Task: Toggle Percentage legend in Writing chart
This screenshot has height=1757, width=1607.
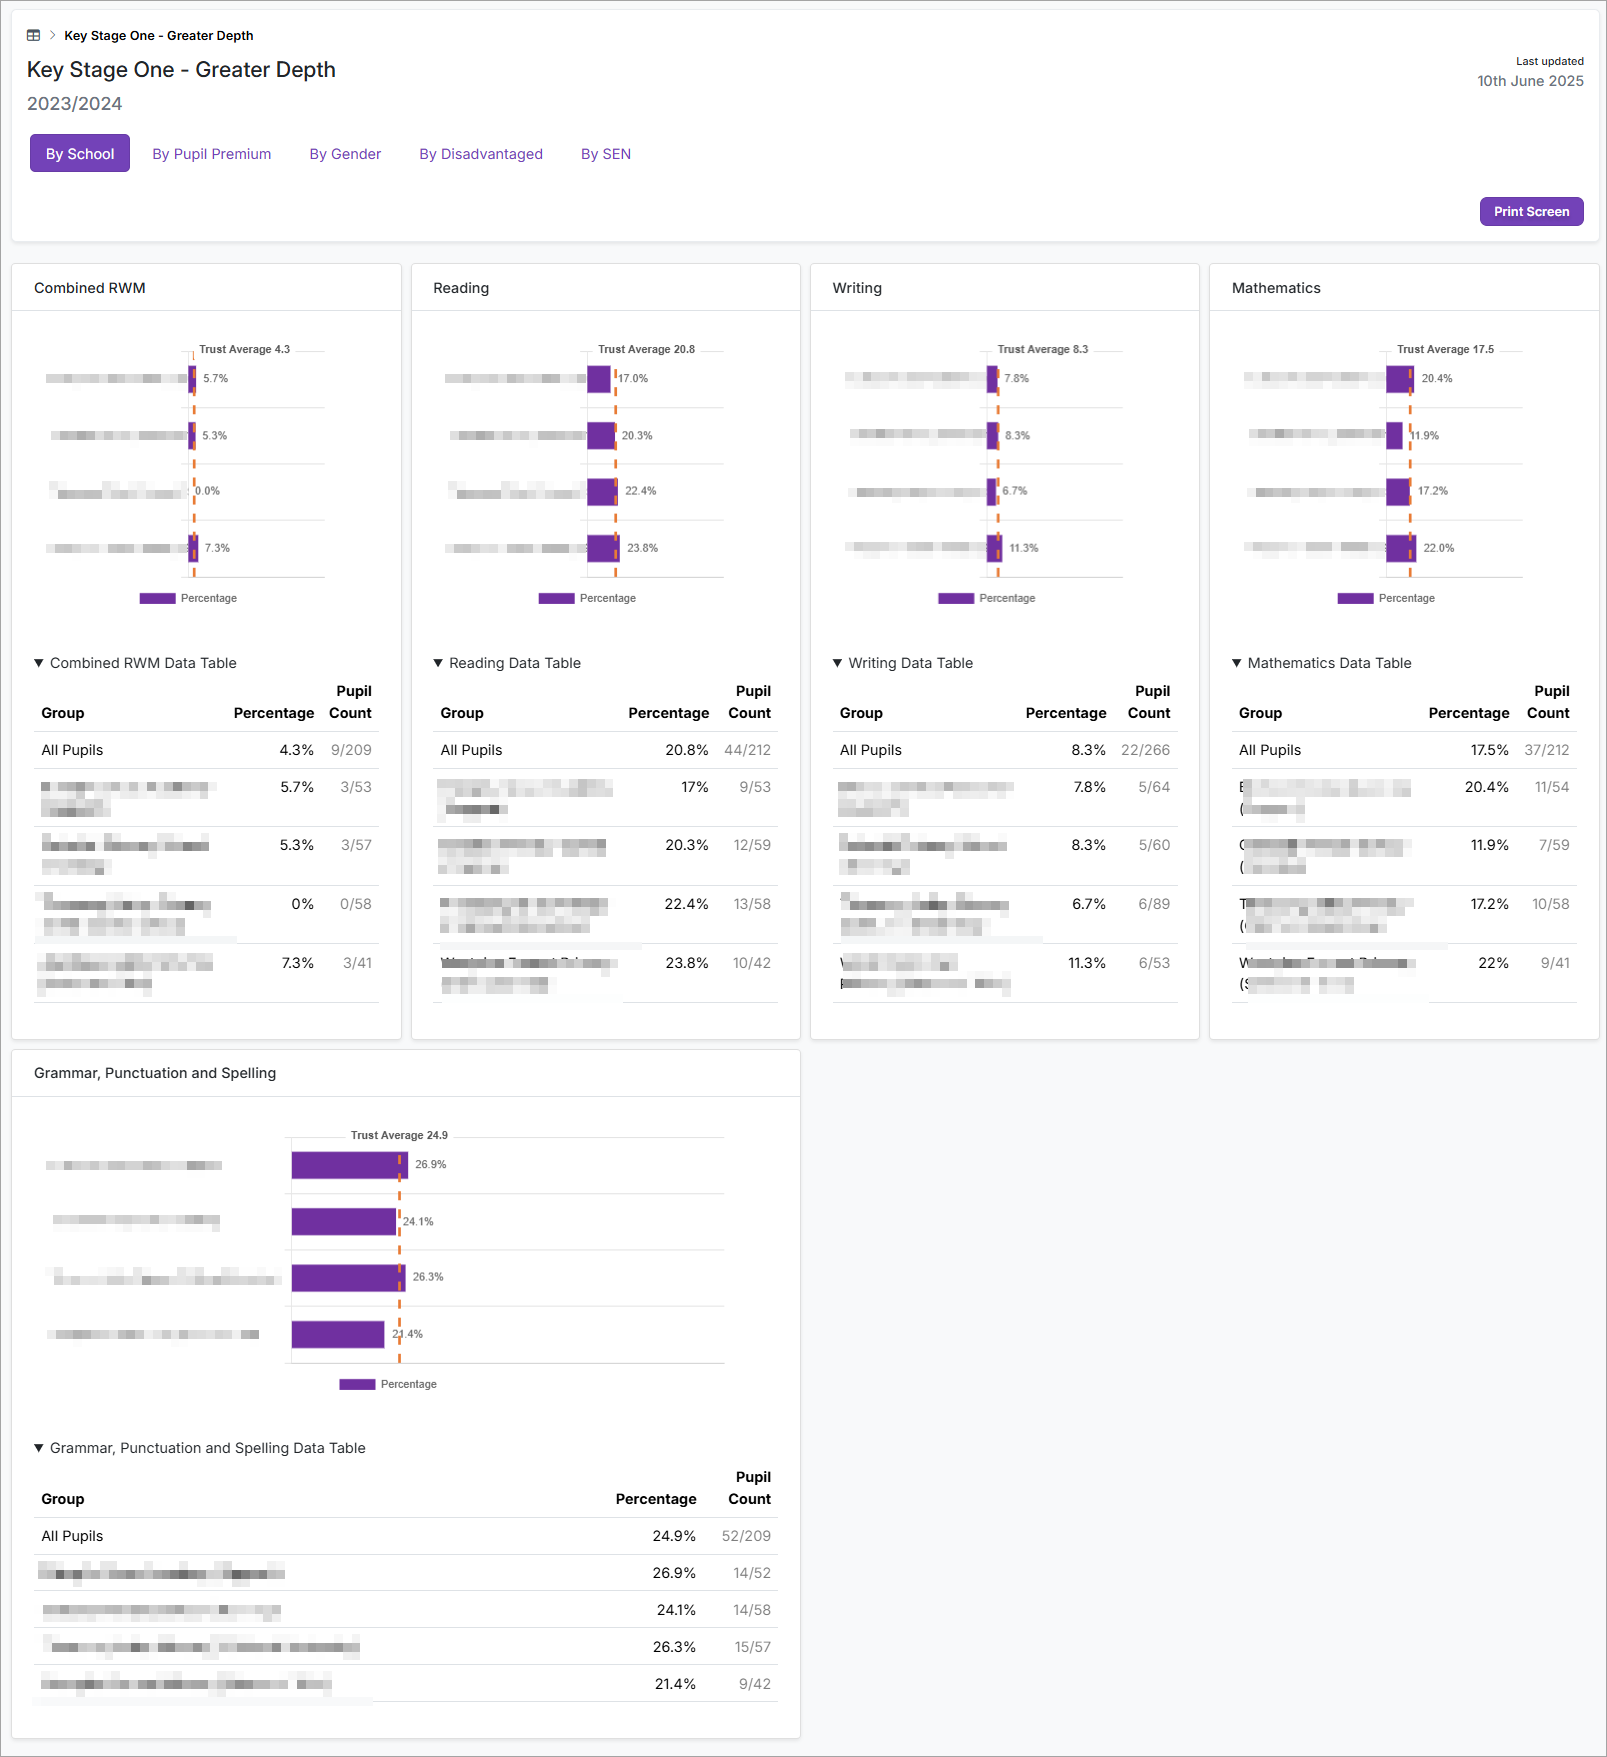Action: 986,598
